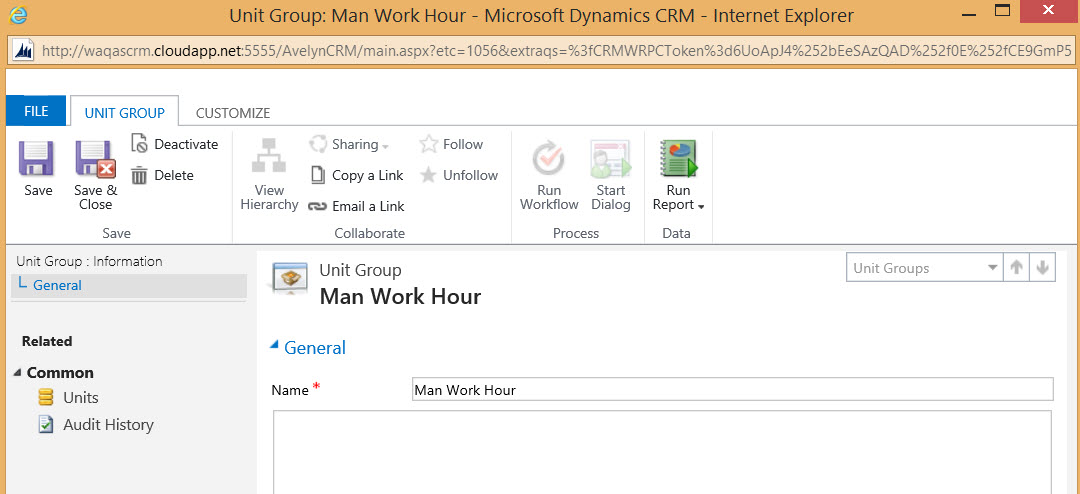Delete the unit group record
Screen dimensions: 1080x494
pyautogui.click(x=163, y=175)
